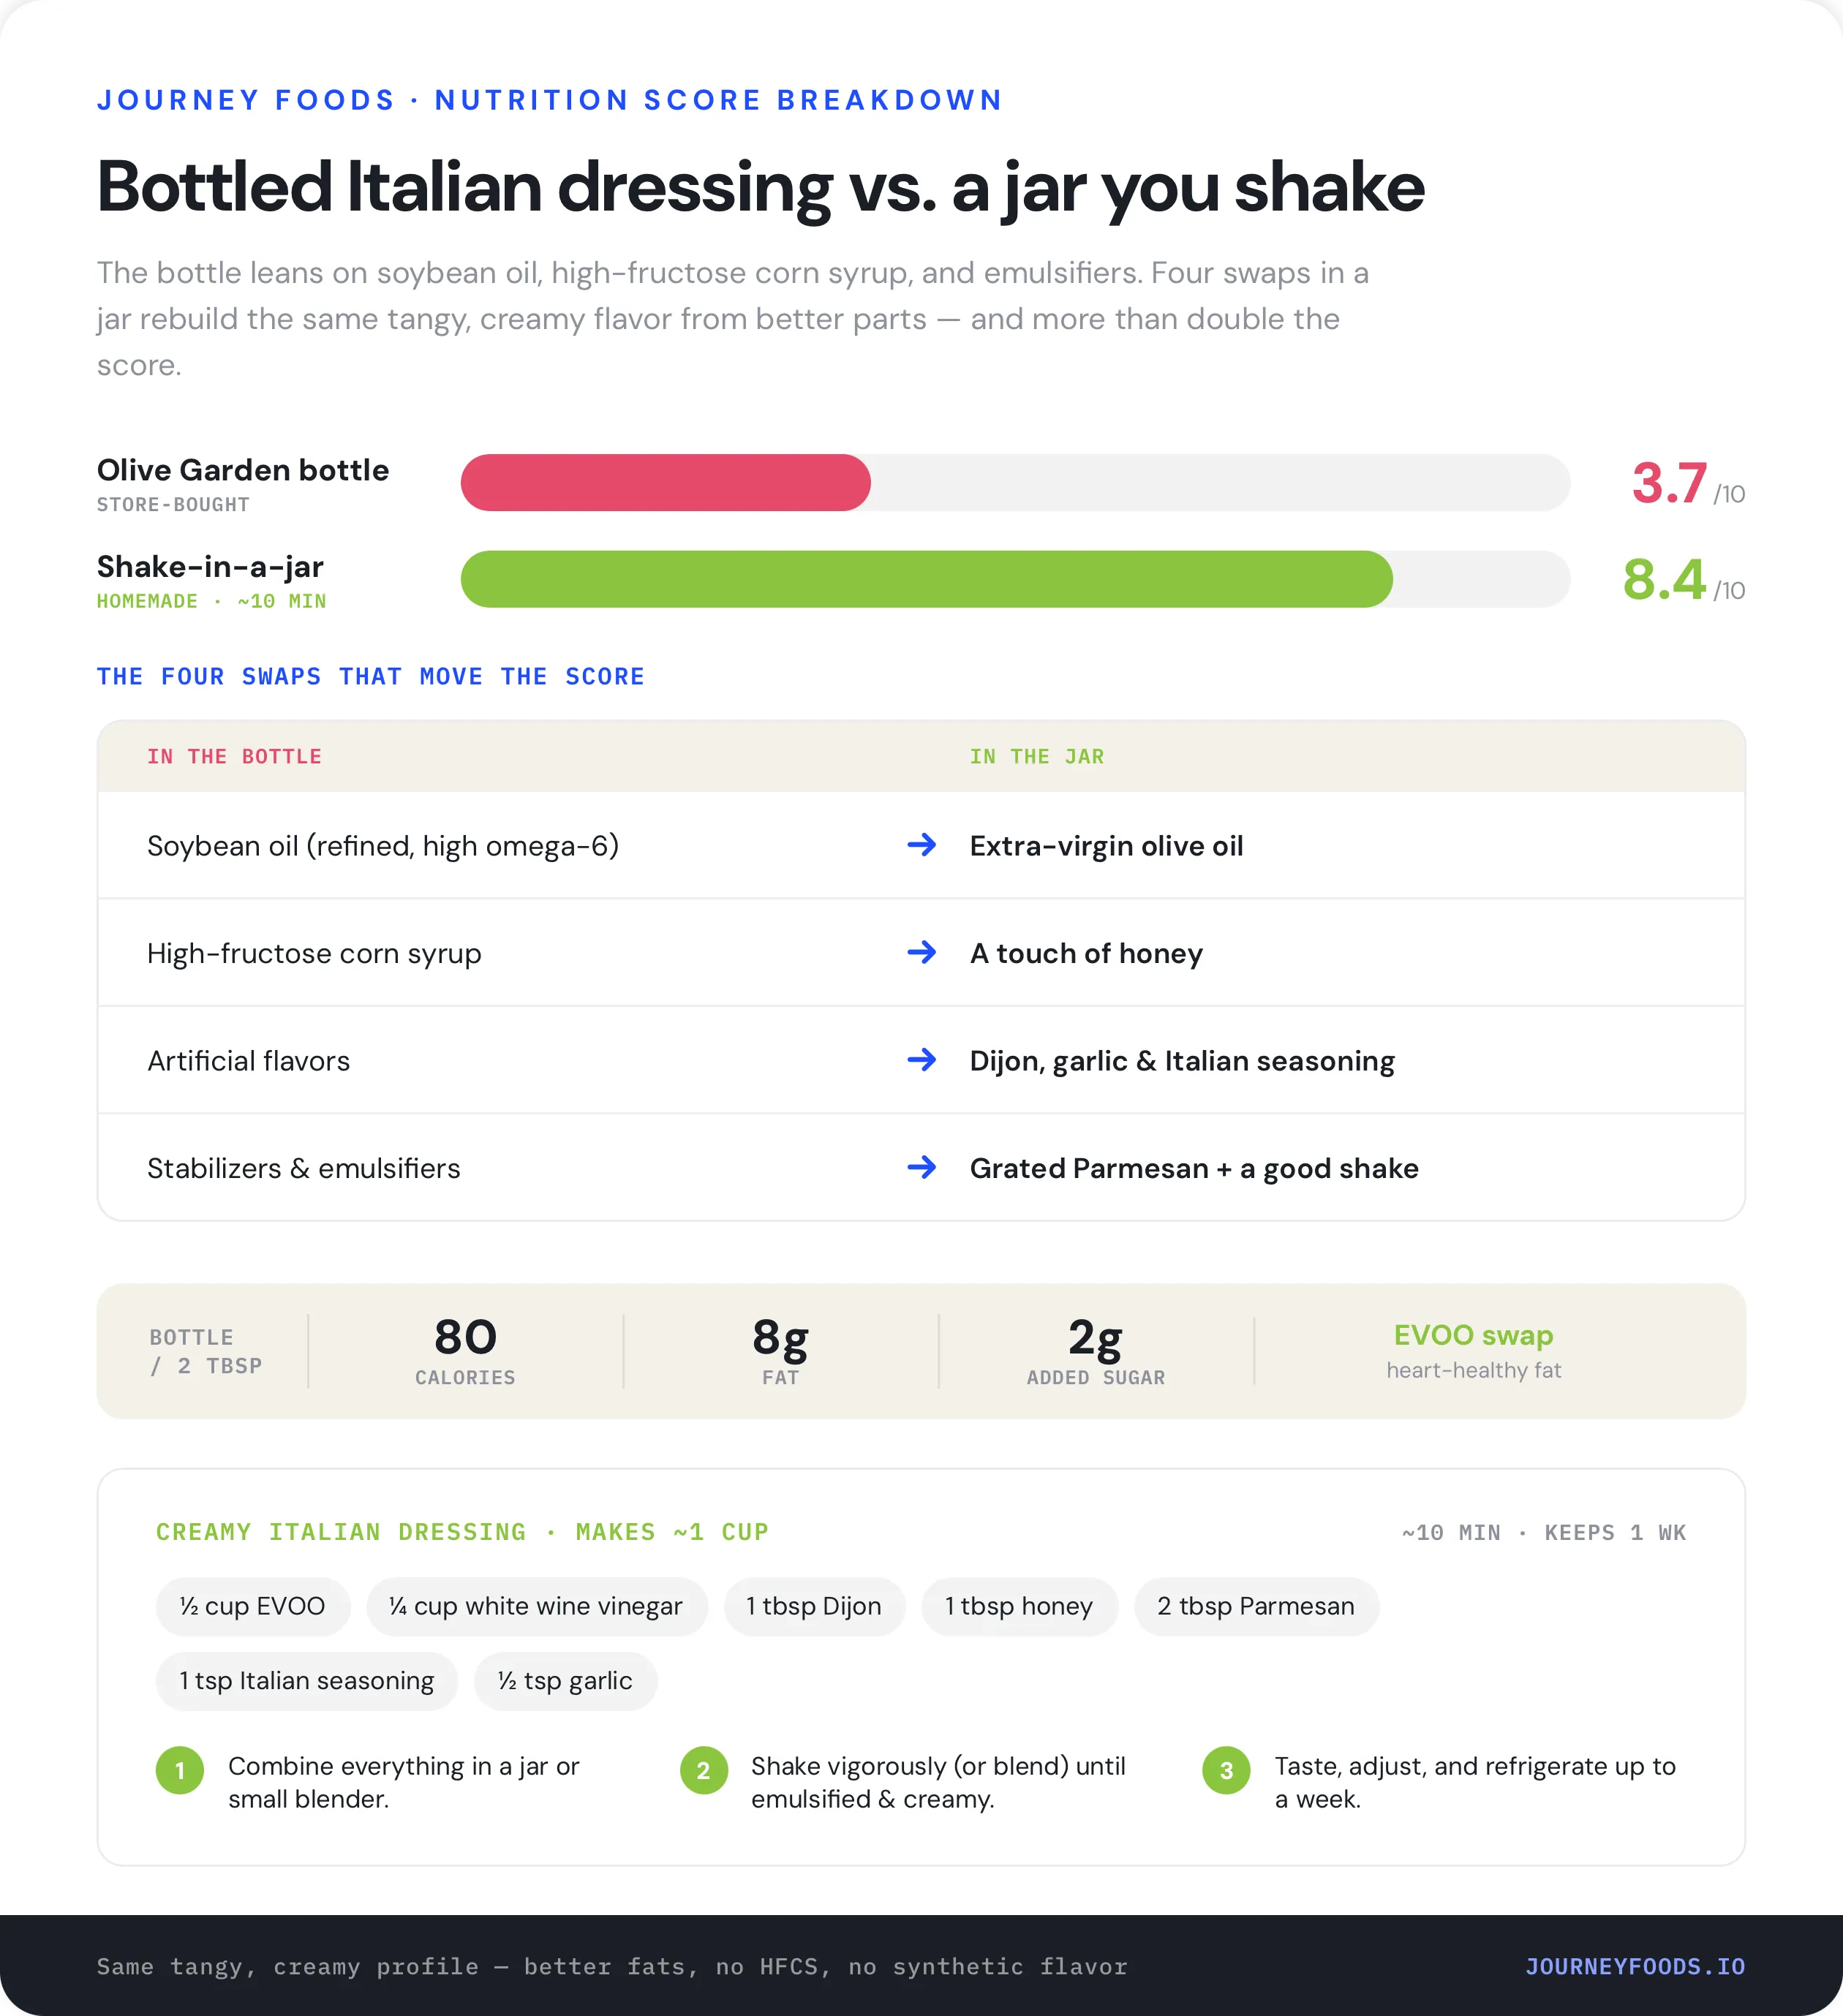Select the ¼ cup white wine vinegar chip
Screen dimensions: 1843x2016
click(537, 1606)
